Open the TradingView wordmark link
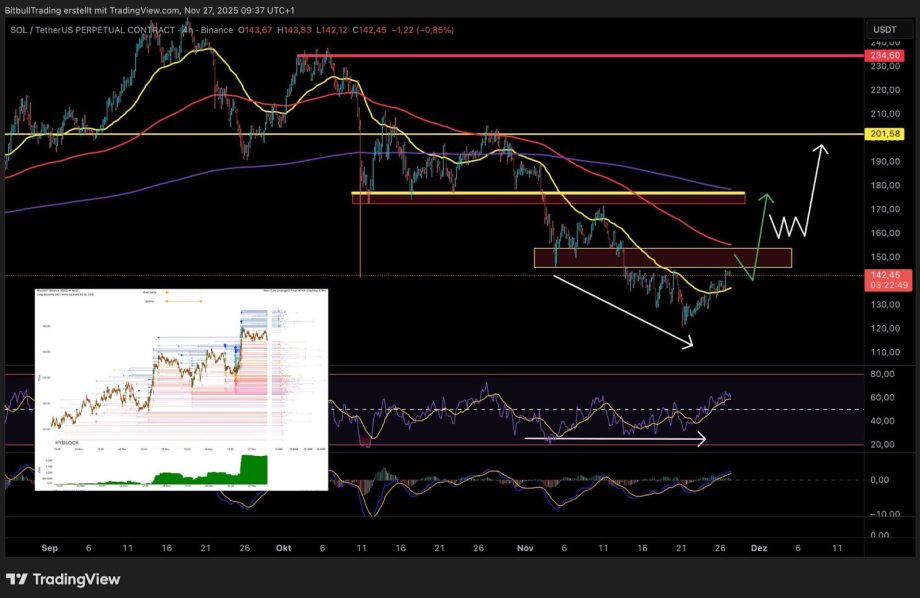The width and height of the screenshot is (920, 598). pyautogui.click(x=76, y=579)
